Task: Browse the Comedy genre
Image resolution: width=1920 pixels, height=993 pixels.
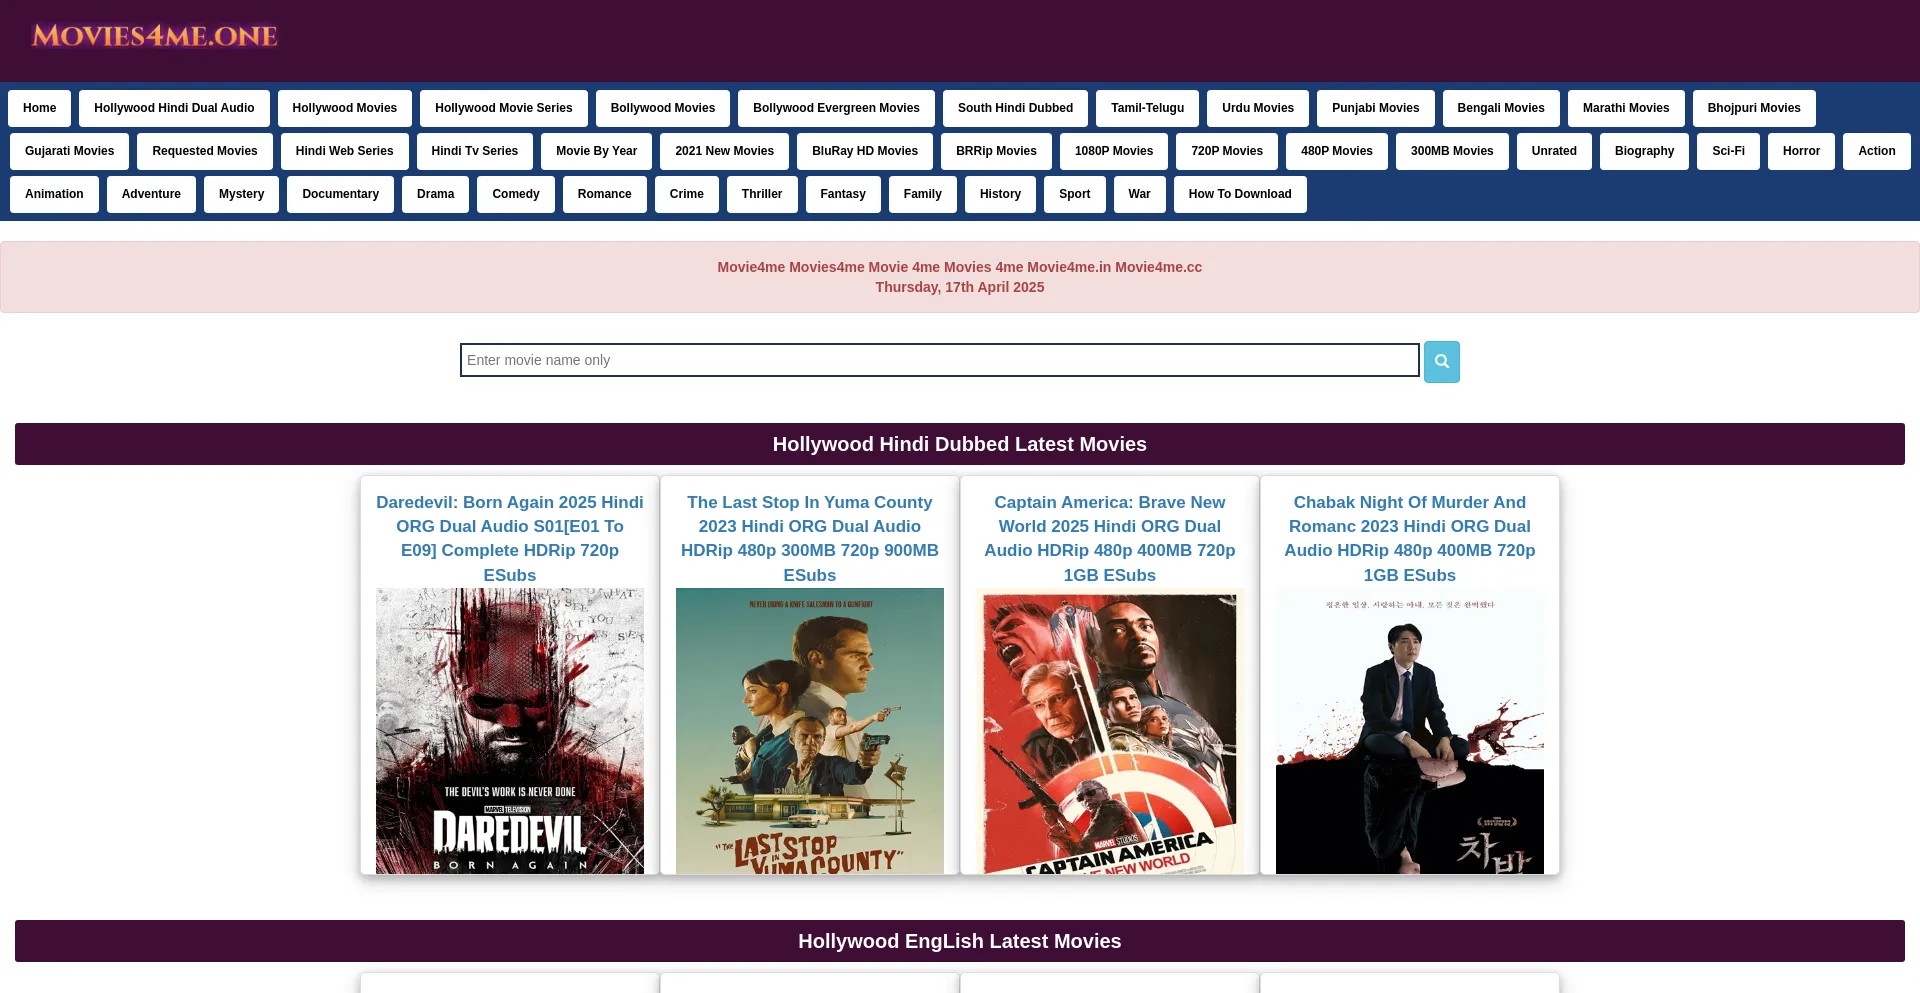Action: (516, 194)
